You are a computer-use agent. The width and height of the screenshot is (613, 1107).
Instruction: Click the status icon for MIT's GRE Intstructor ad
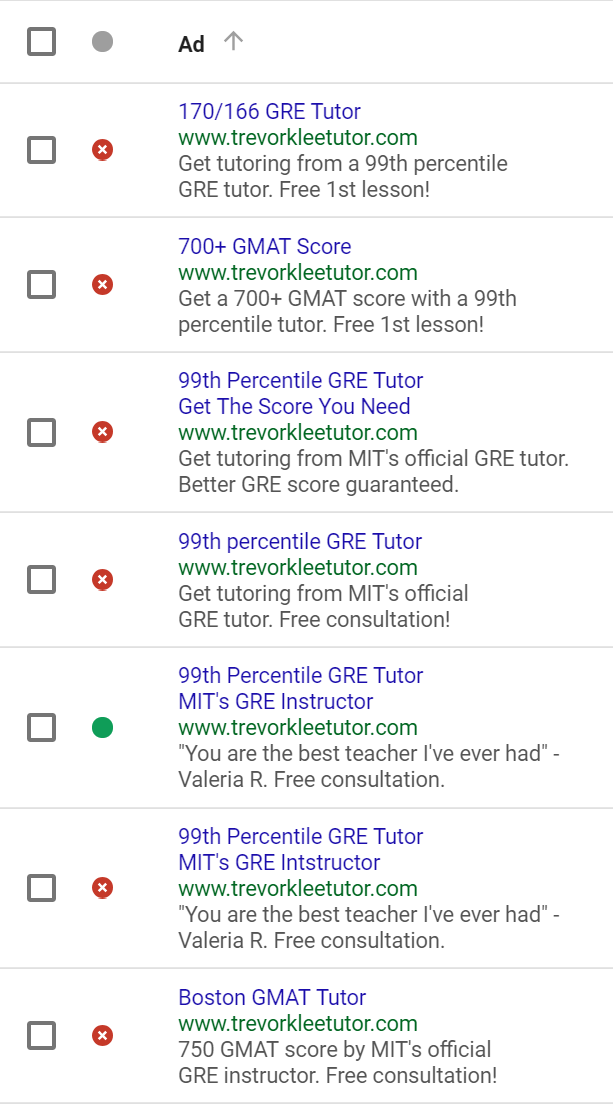(102, 888)
